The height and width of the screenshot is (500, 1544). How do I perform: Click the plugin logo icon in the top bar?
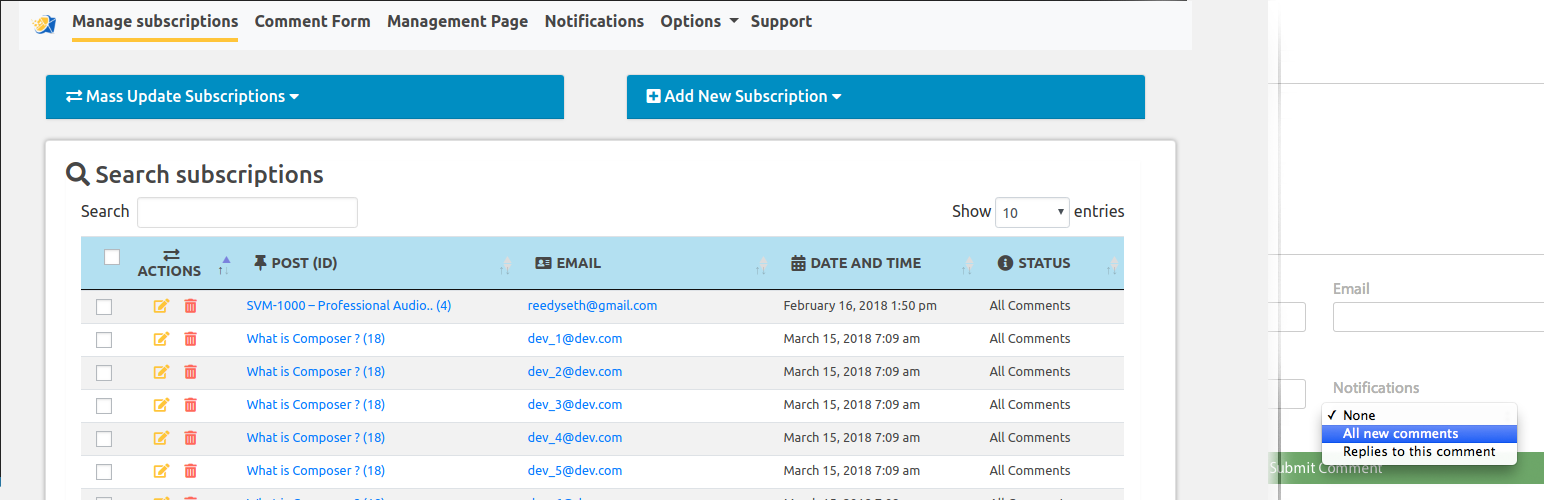(44, 23)
